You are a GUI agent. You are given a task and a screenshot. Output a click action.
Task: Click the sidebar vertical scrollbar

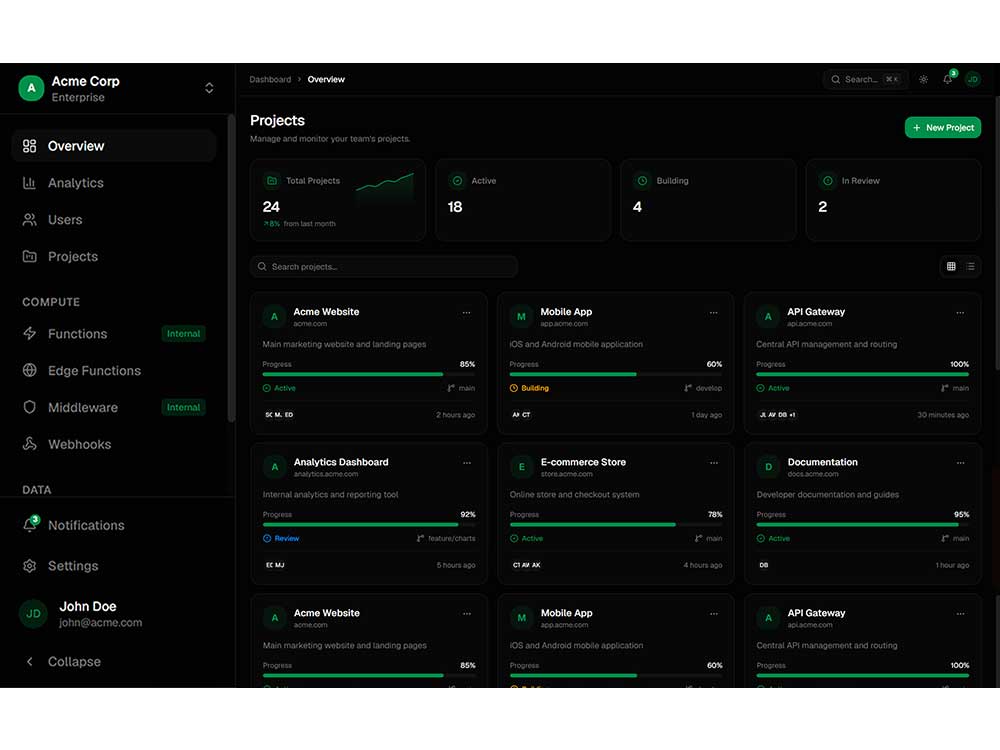coord(231,268)
